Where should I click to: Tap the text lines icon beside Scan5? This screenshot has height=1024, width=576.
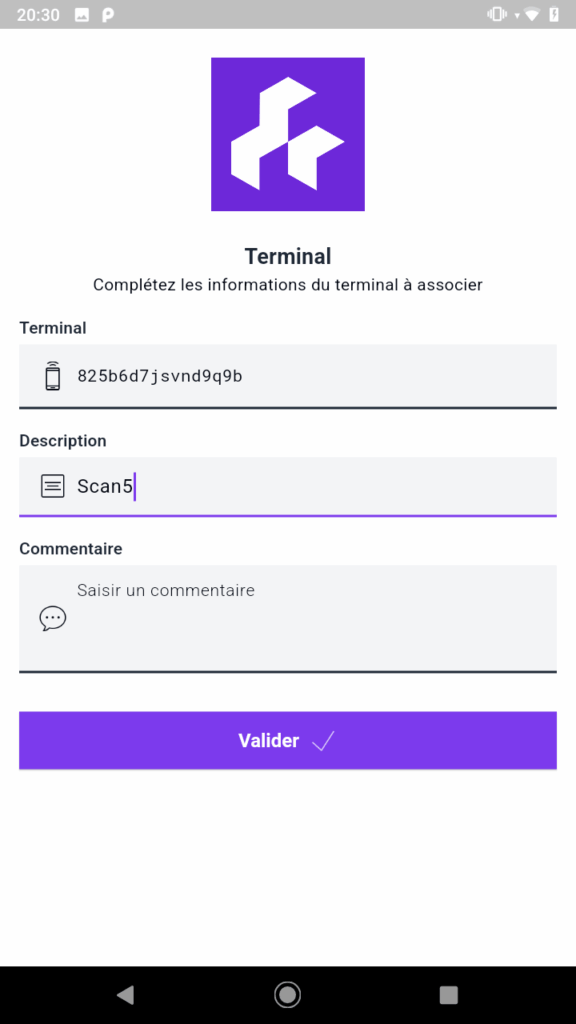(x=53, y=486)
